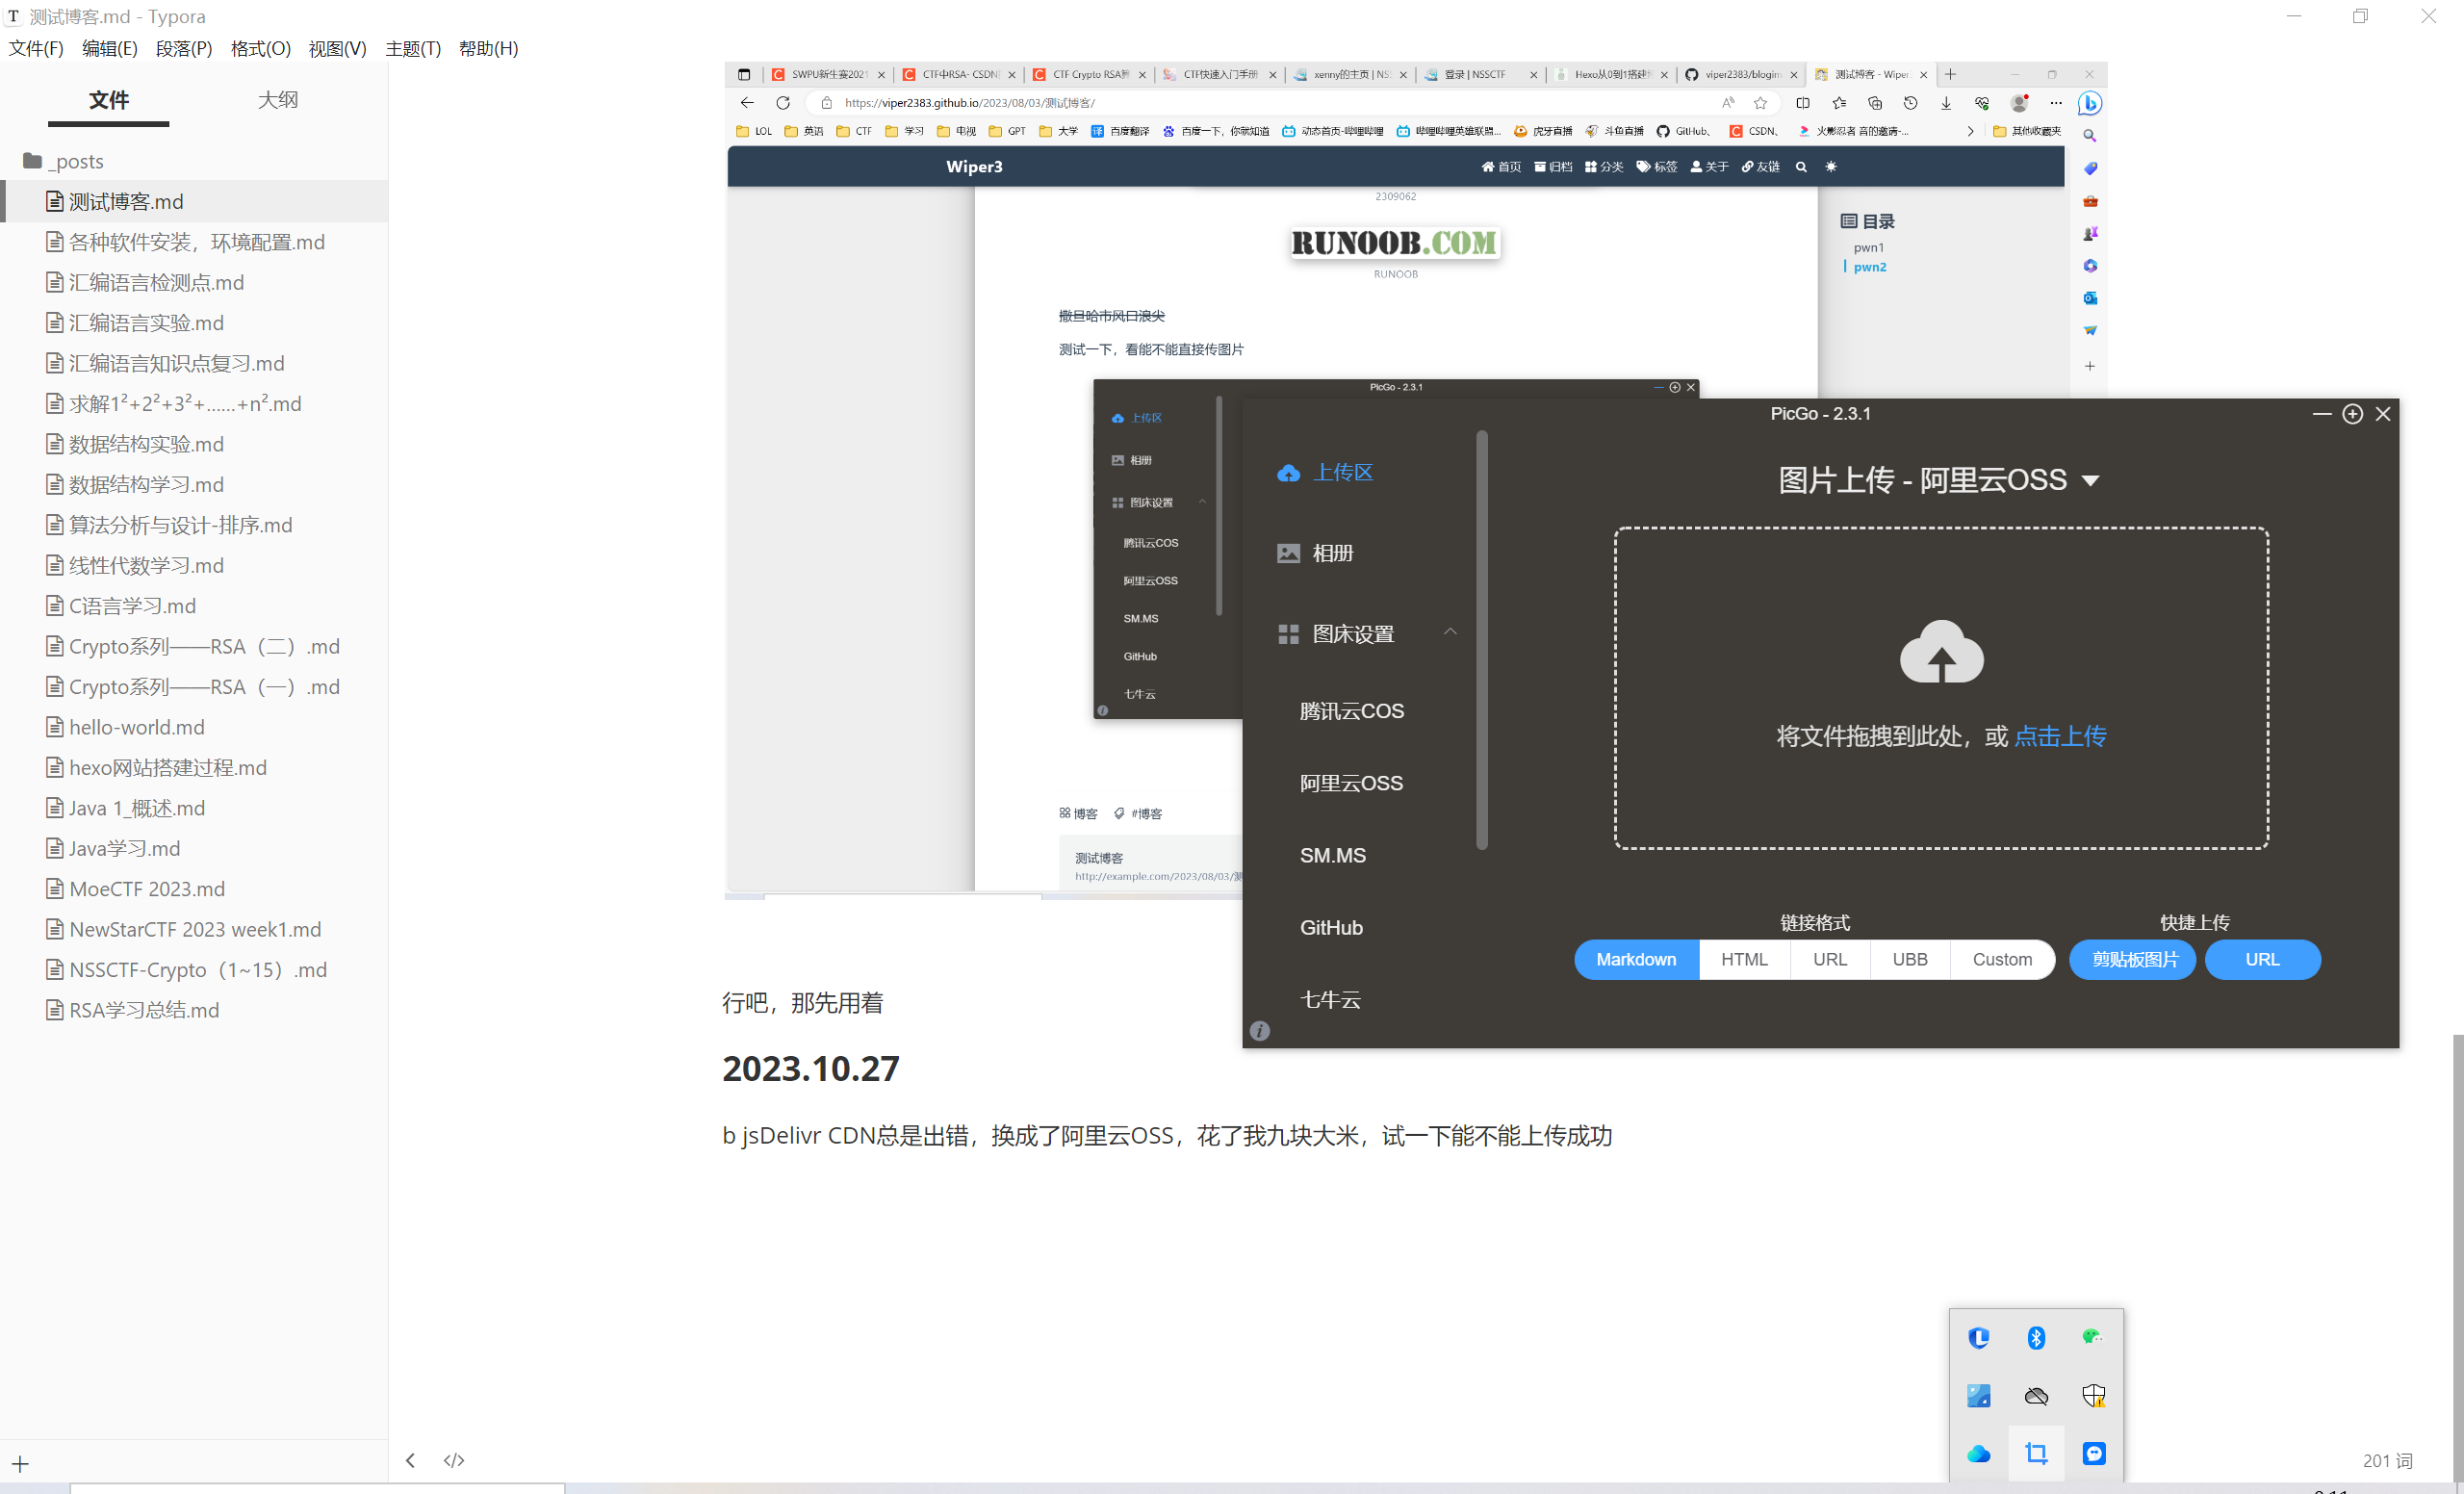This screenshot has width=2464, height=1494.
Task: Switch PicGo to mini window with plus icon
Action: pos(2352,414)
